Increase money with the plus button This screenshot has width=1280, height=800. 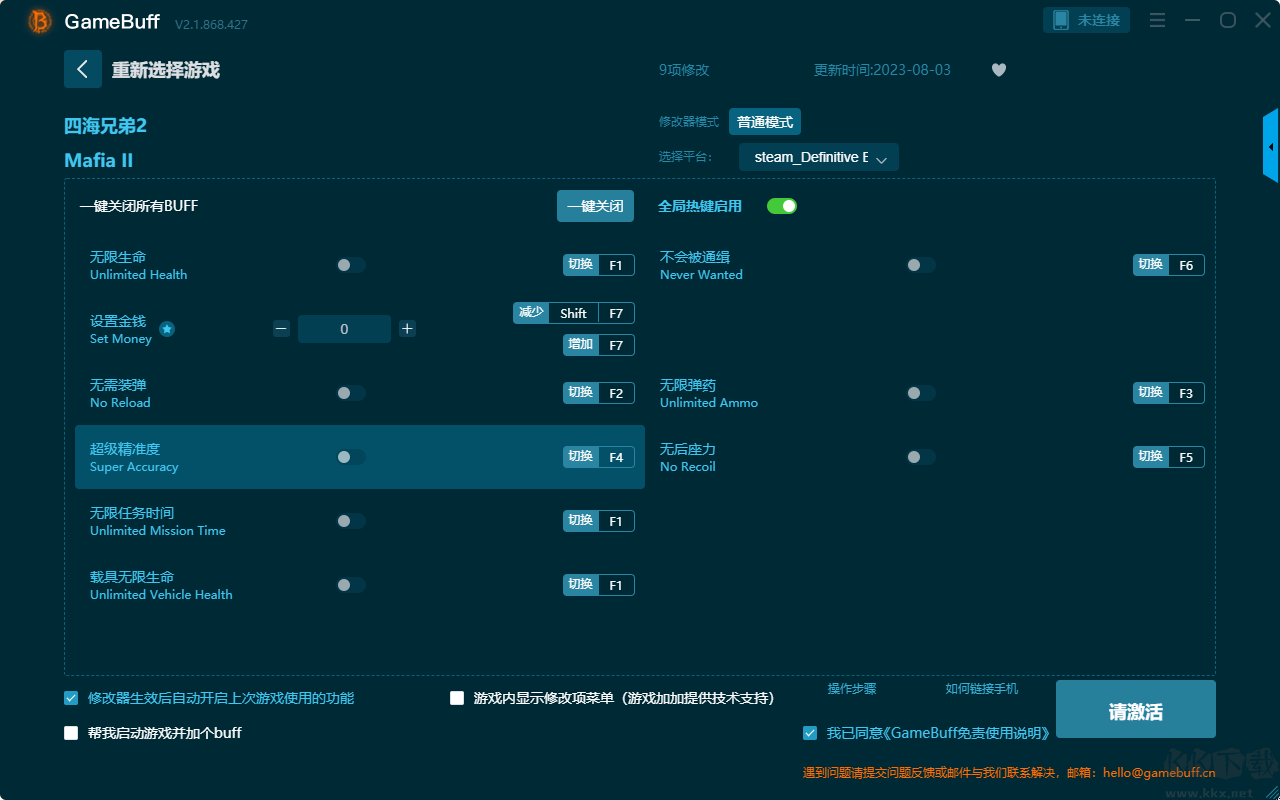(407, 329)
